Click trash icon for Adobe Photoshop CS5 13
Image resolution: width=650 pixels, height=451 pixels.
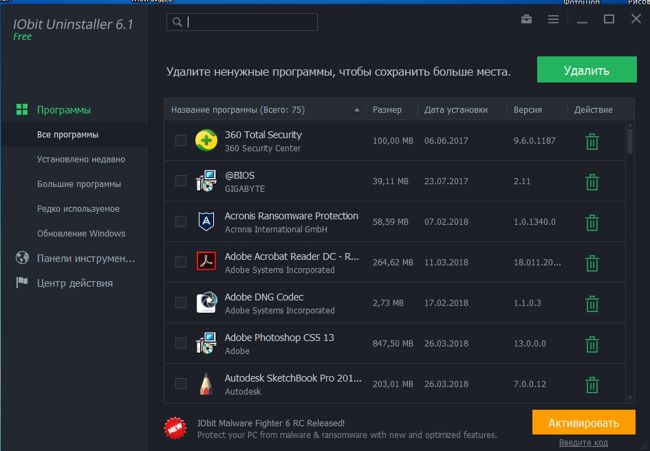(x=592, y=344)
